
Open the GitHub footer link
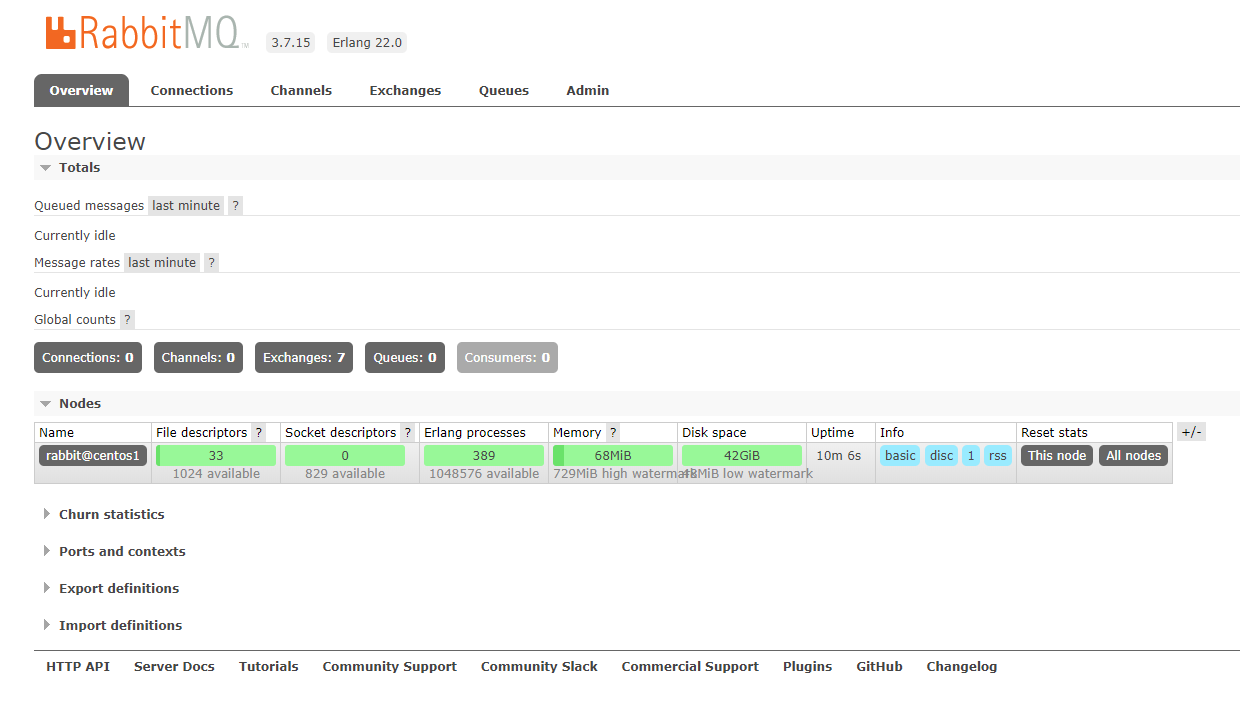pyautogui.click(x=879, y=666)
